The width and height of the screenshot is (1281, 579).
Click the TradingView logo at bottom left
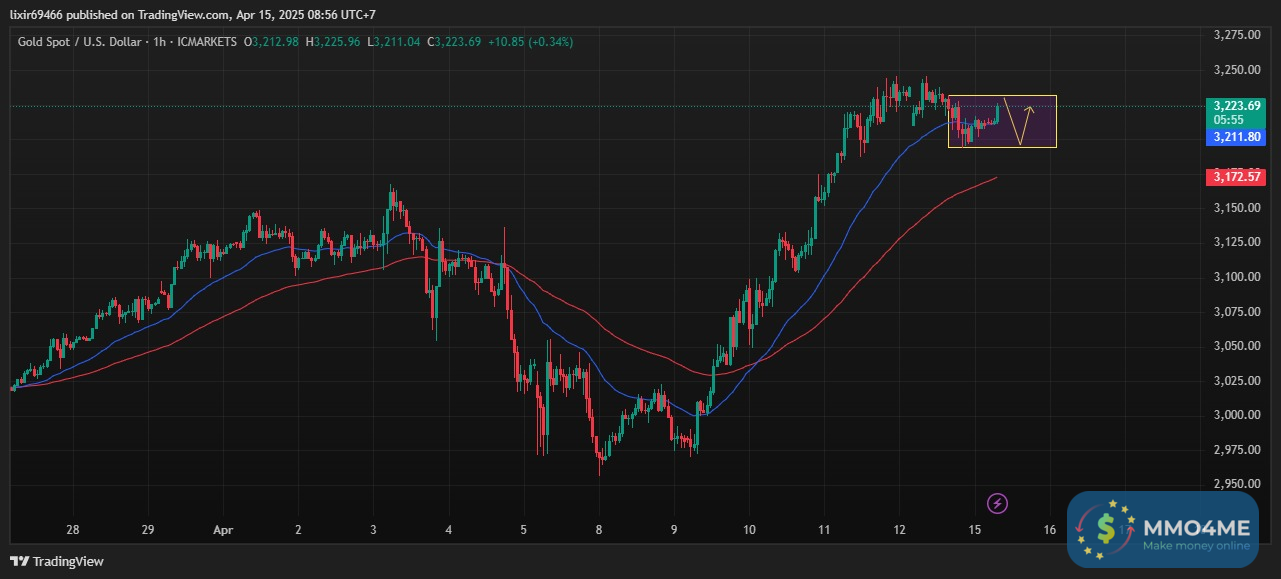(x=57, y=562)
